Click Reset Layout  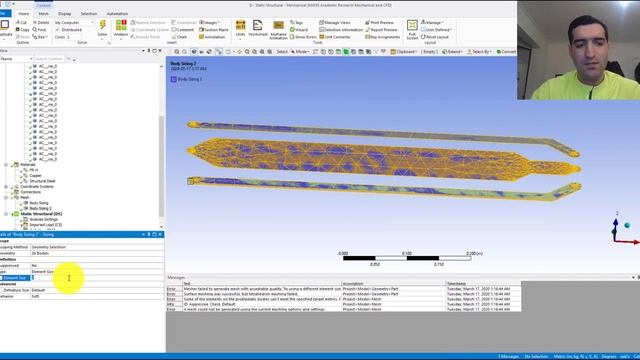click(435, 37)
